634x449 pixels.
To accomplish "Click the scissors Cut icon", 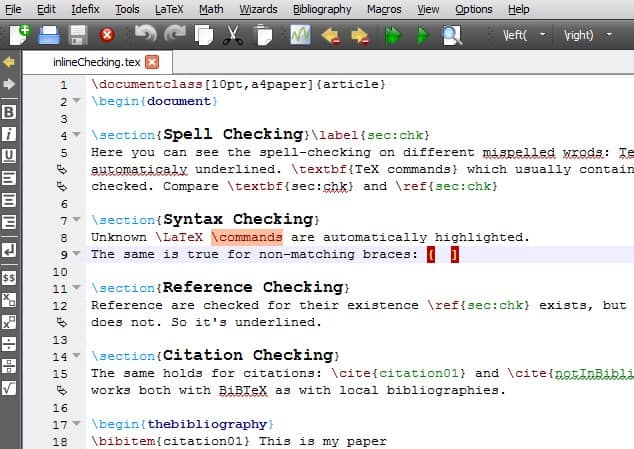I will [233, 36].
